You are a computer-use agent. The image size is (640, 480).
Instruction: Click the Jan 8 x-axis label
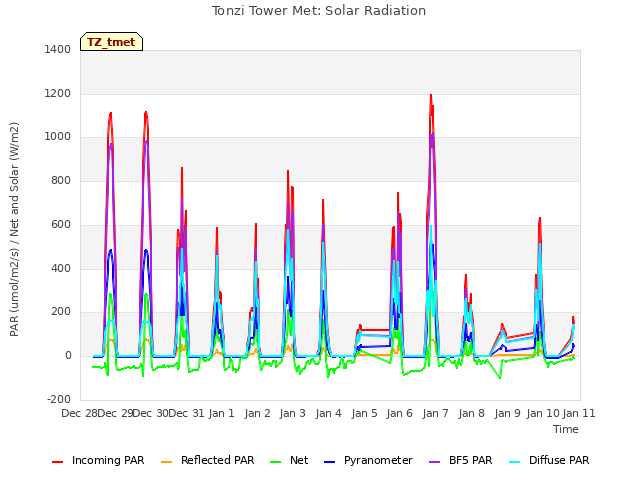[x=471, y=413]
